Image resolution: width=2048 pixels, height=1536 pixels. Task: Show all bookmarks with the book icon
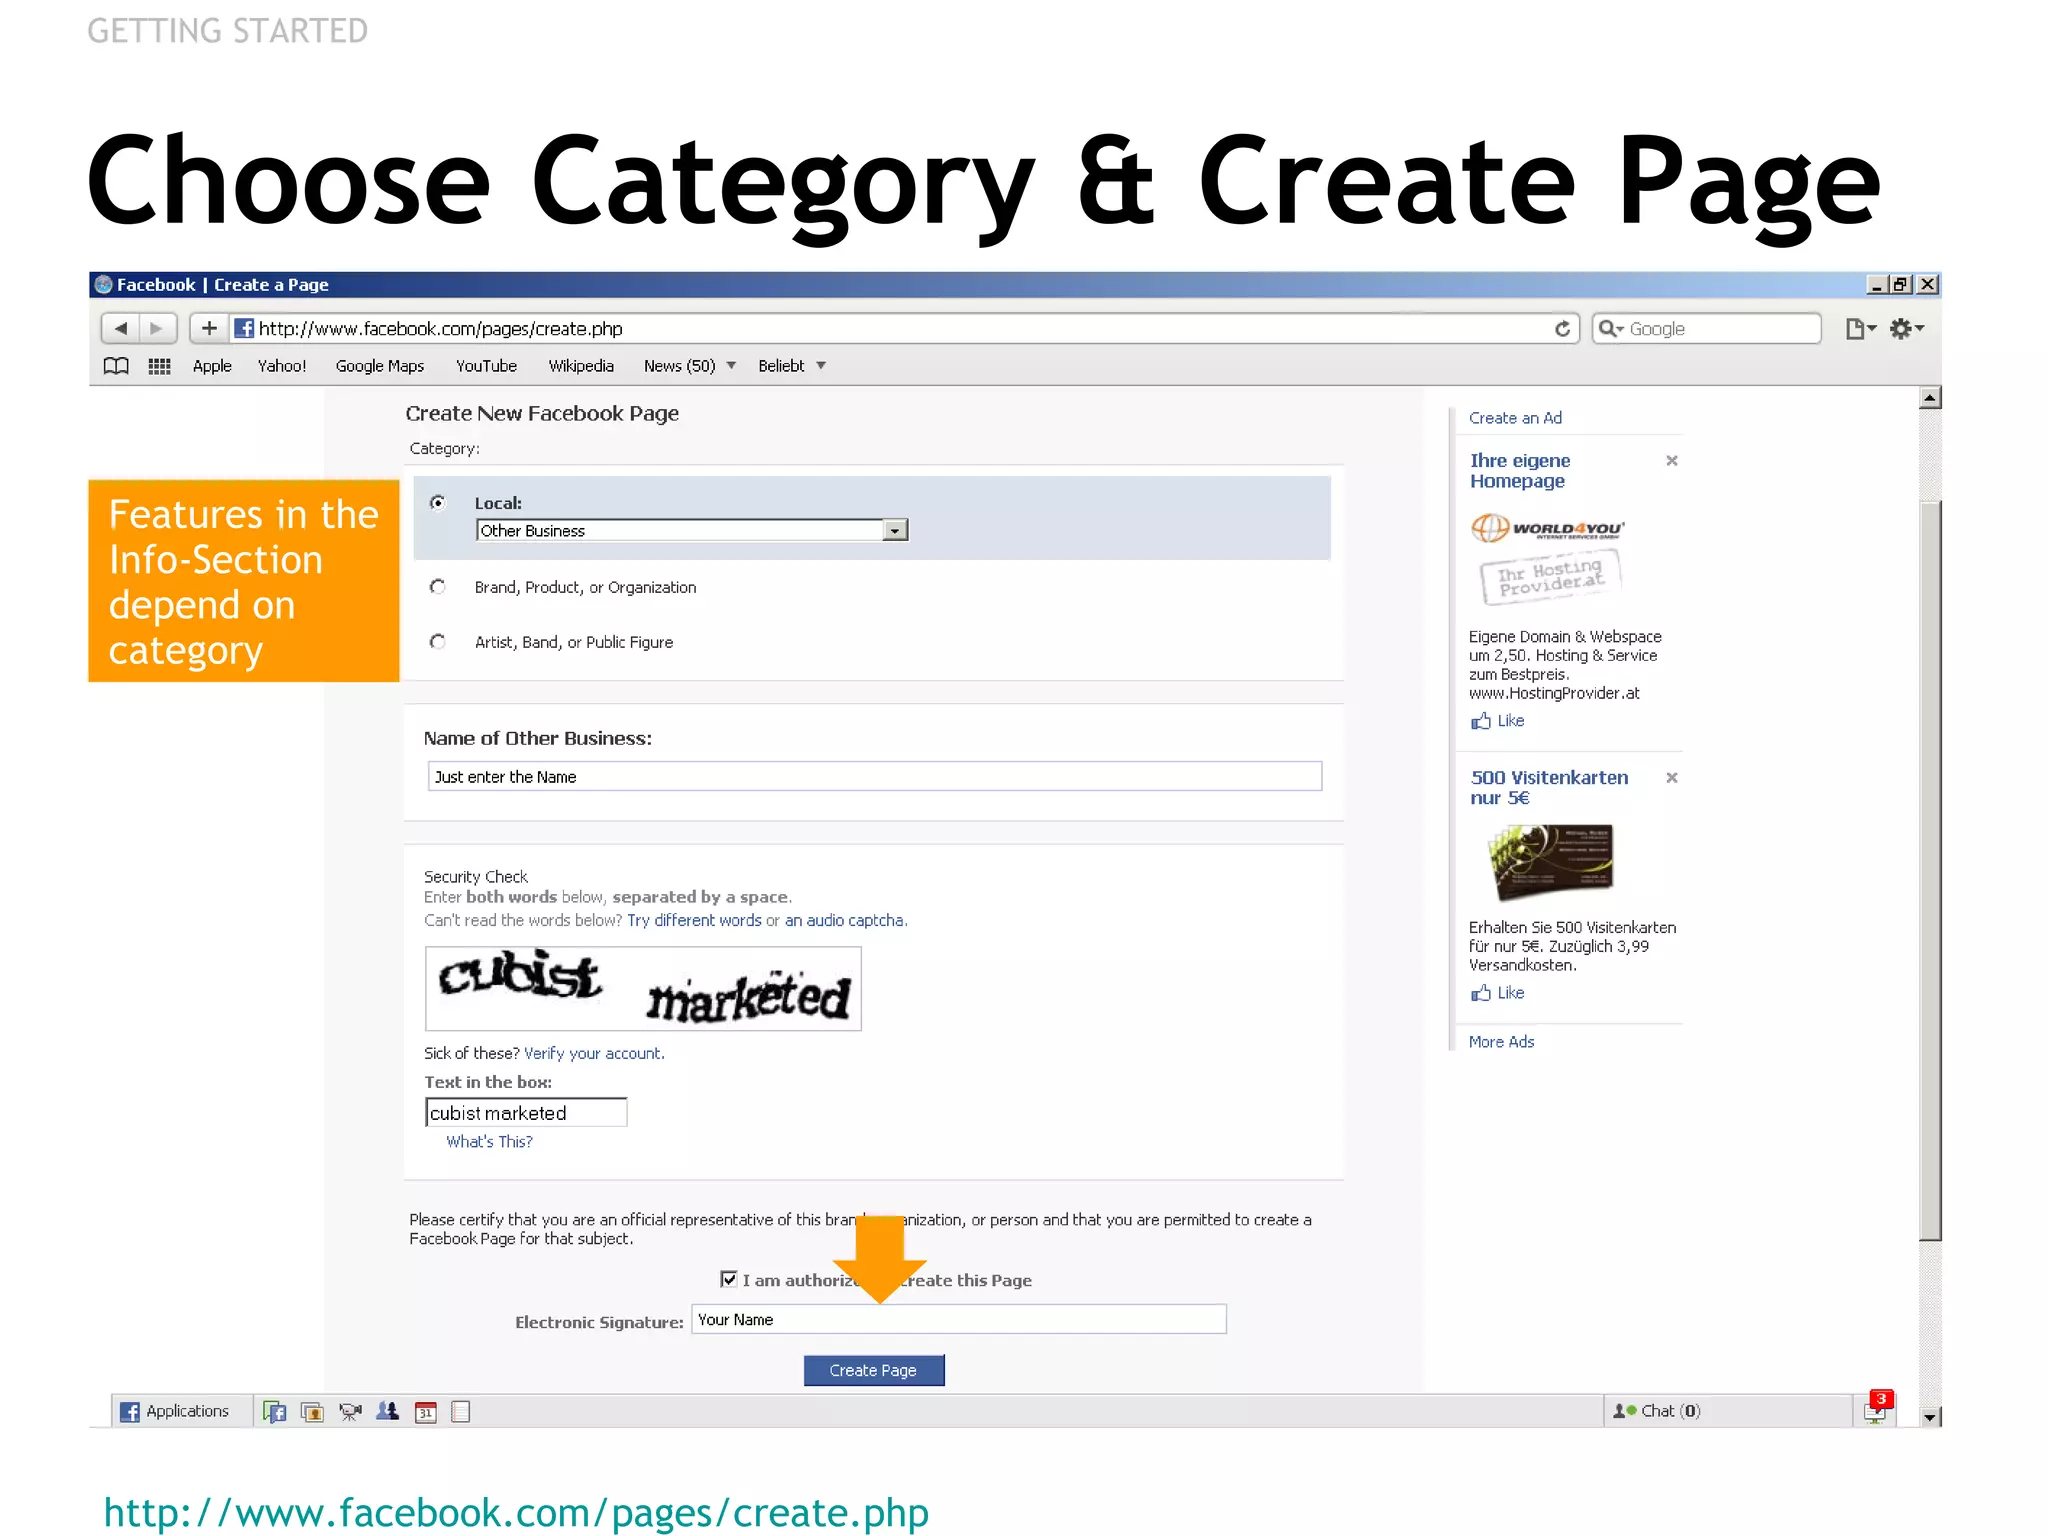pos(116,366)
